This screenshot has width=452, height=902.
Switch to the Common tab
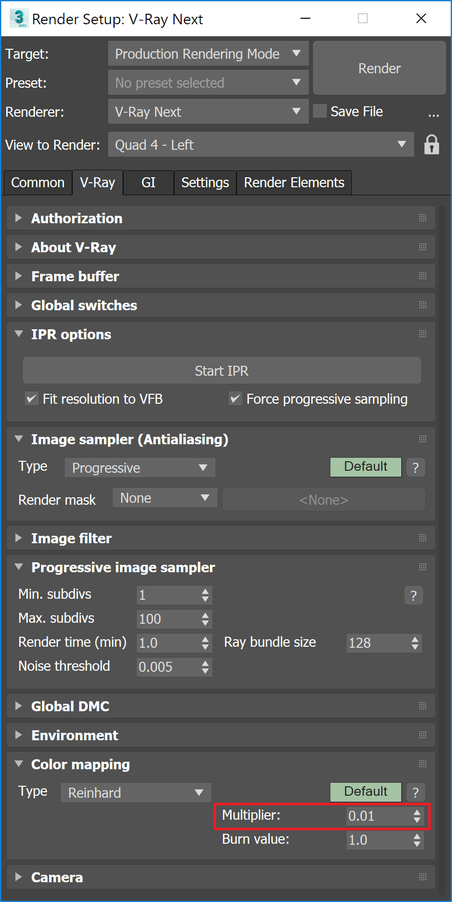pos(37,183)
